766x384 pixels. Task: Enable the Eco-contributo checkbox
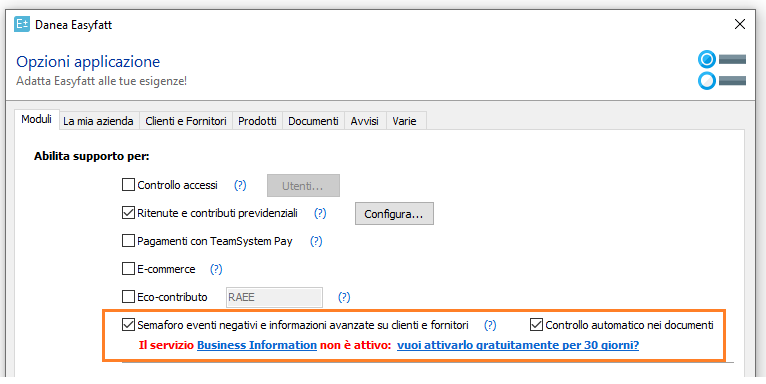128,297
